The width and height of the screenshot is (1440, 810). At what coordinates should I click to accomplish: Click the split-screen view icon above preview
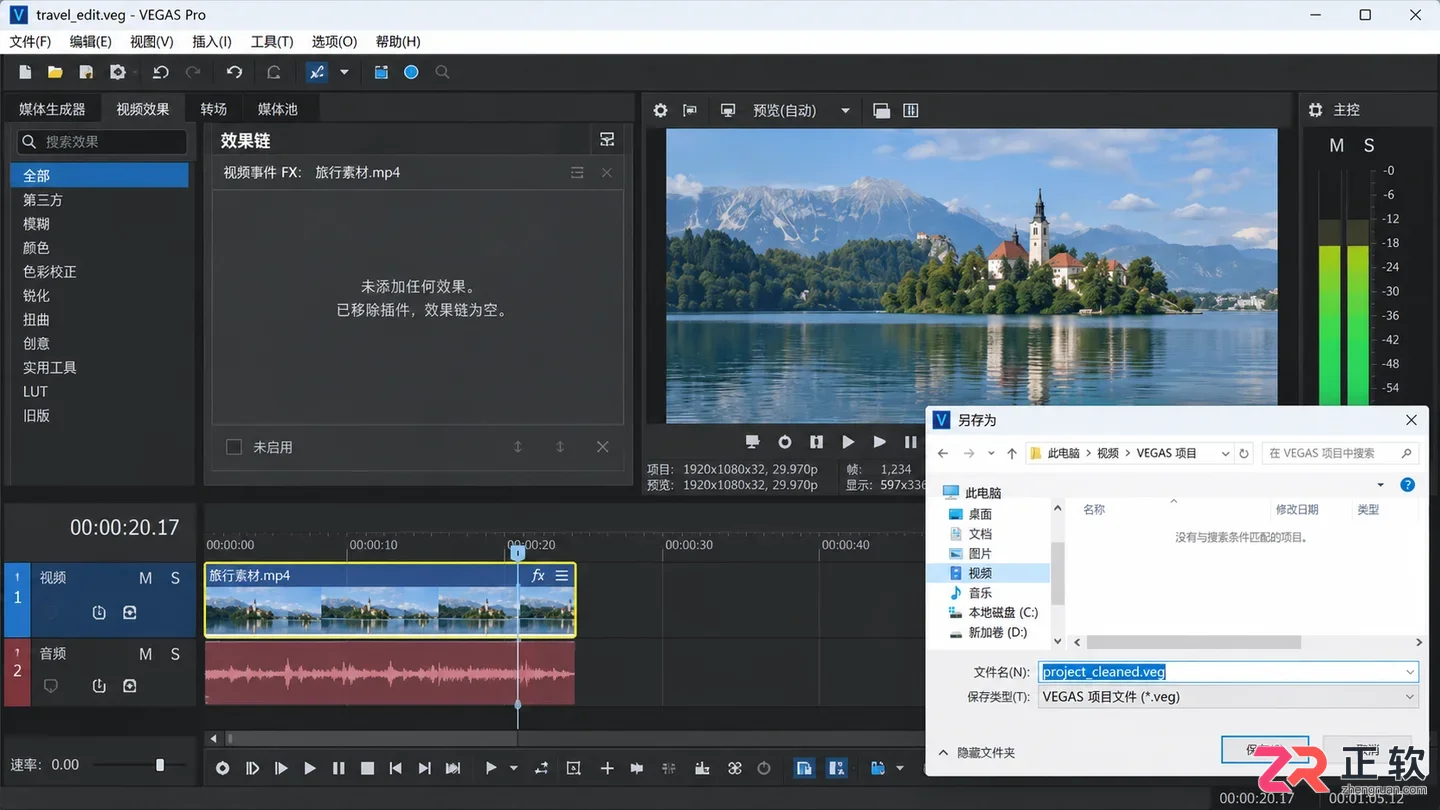pyautogui.click(x=881, y=110)
